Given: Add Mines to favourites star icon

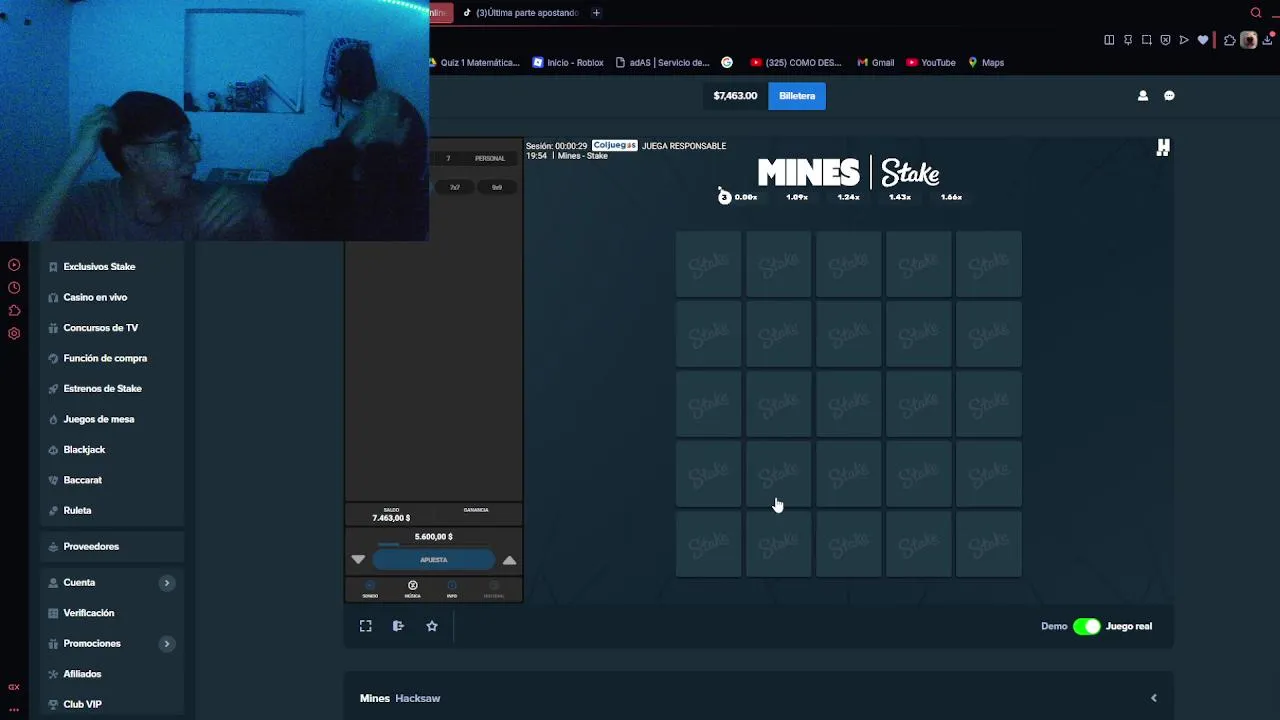Looking at the screenshot, I should pyautogui.click(x=432, y=626).
